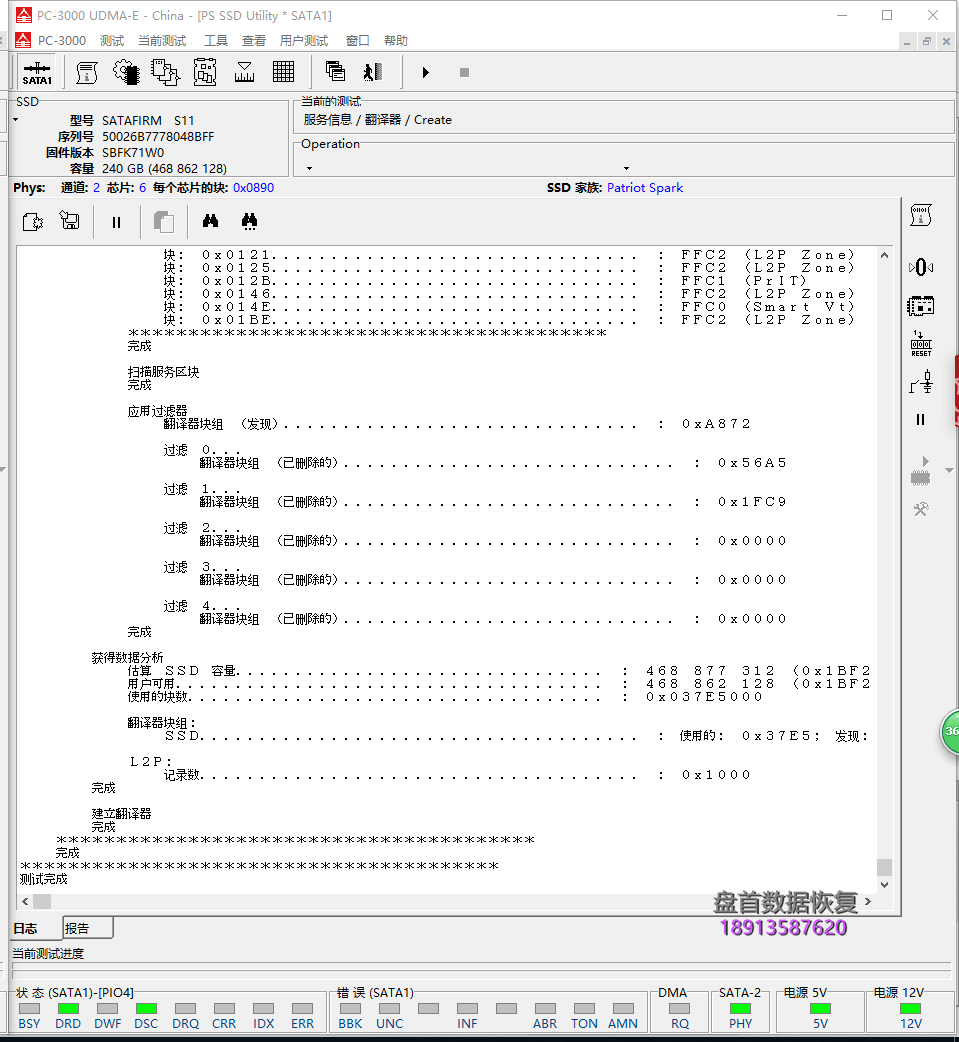
Task: Open the 当前测试 menu
Action: (162, 41)
